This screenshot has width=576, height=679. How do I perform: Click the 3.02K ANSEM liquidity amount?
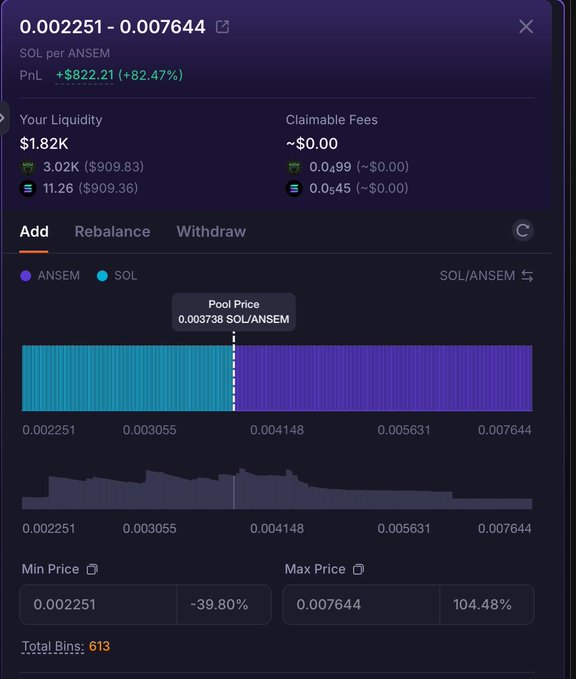click(61, 167)
